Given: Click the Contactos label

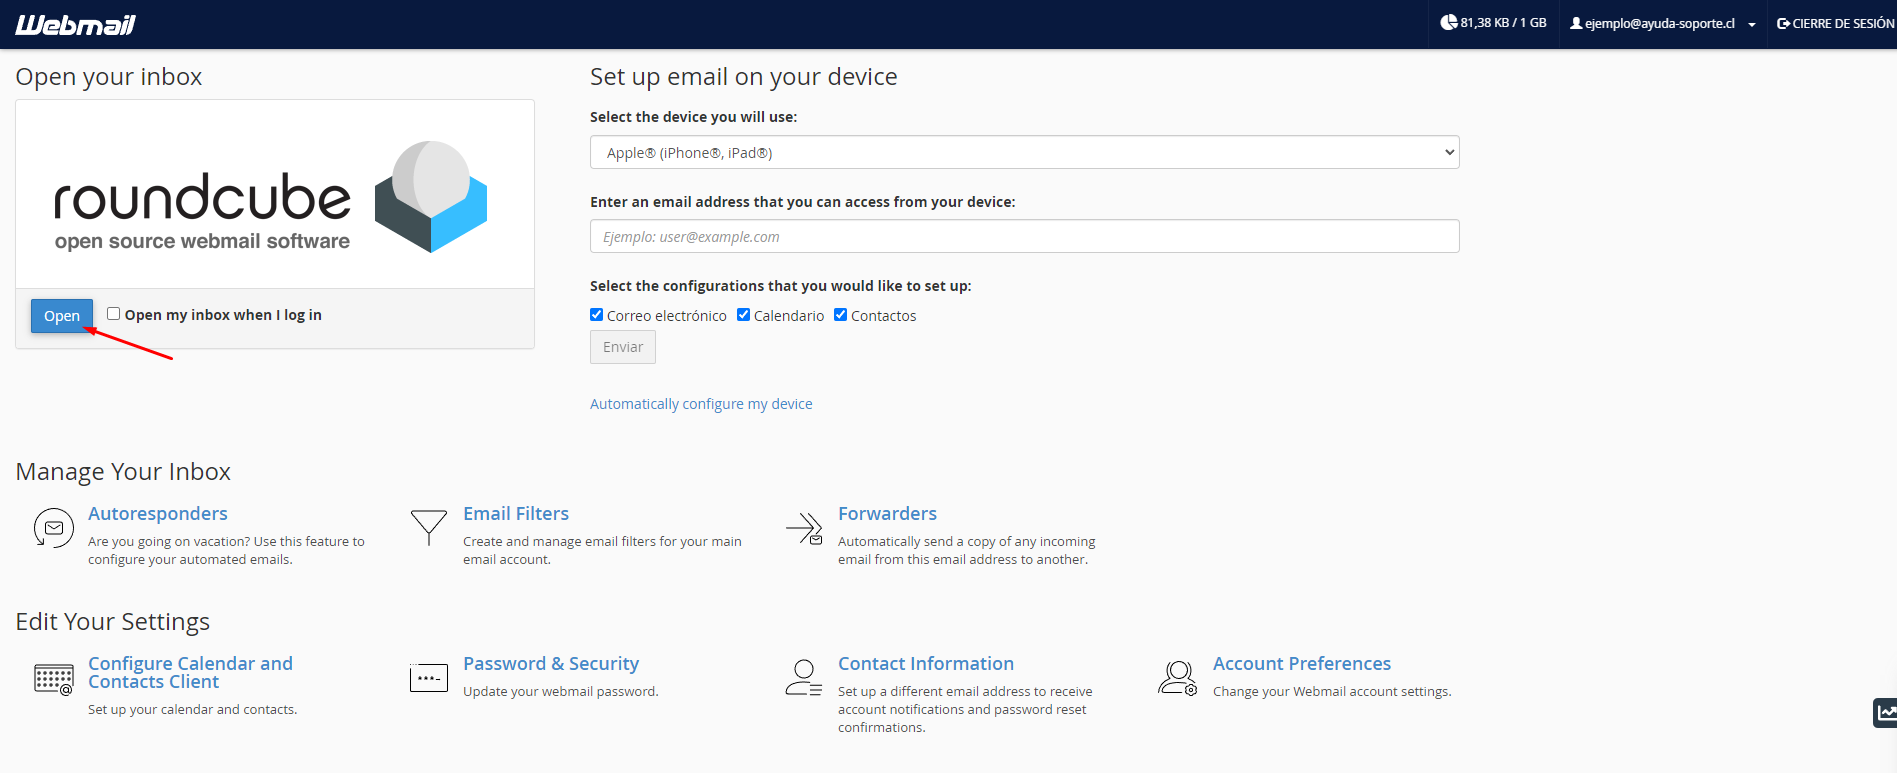Looking at the screenshot, I should (x=884, y=316).
